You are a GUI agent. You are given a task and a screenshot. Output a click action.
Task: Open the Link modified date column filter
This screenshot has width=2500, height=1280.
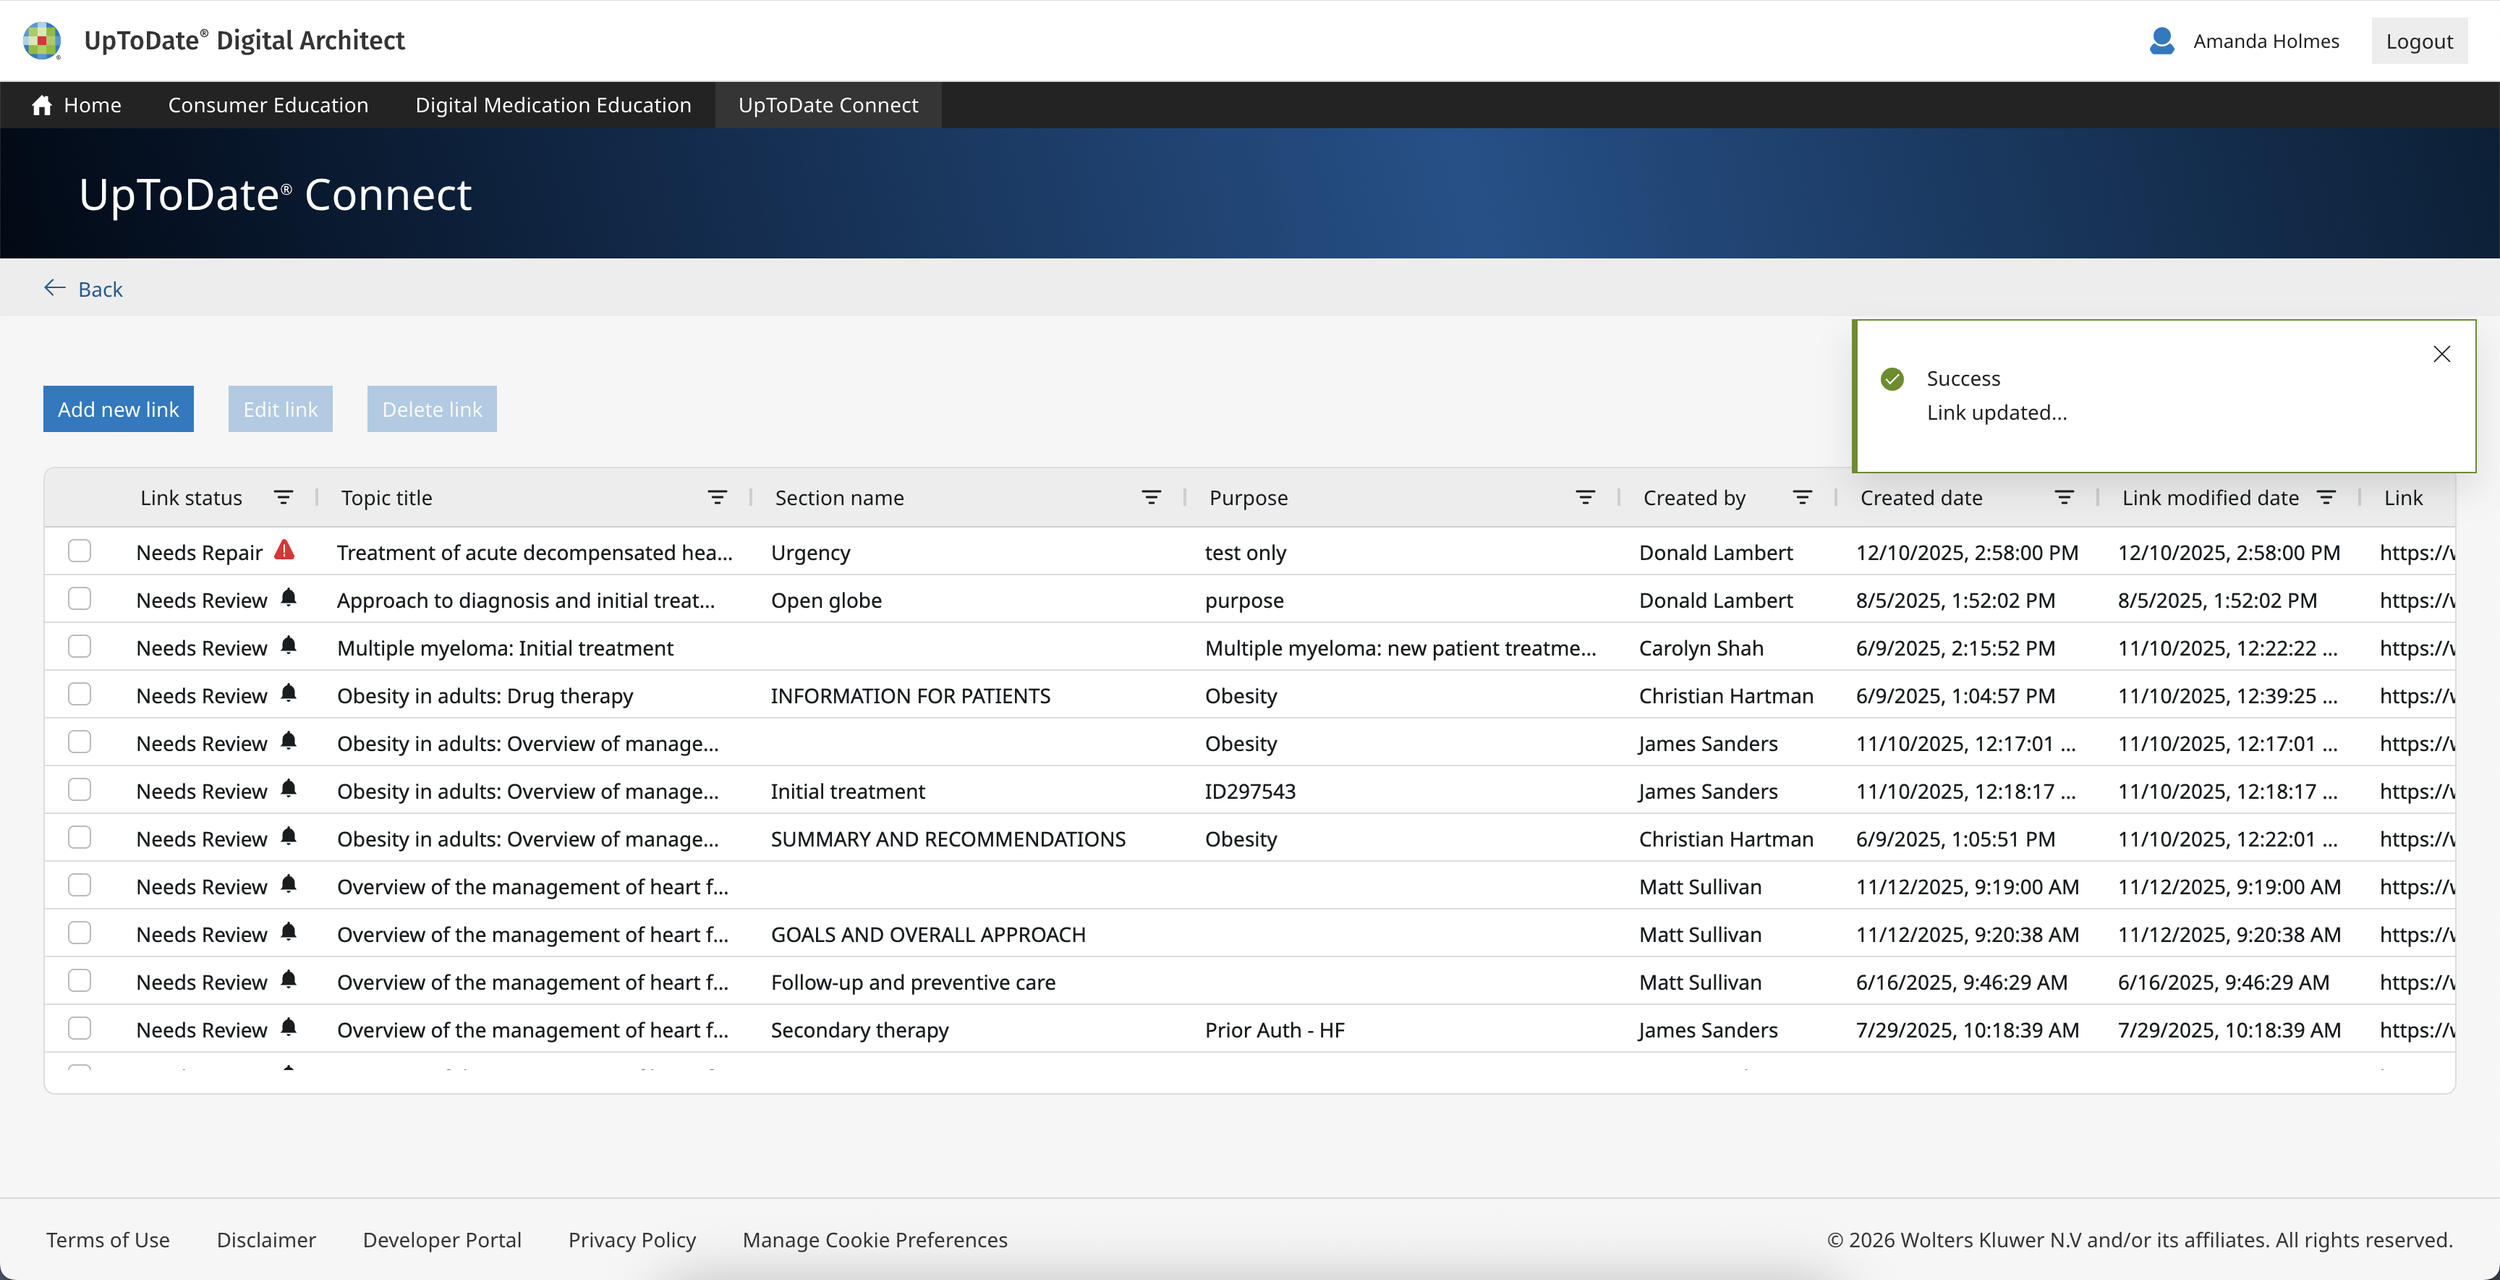pos(2326,497)
